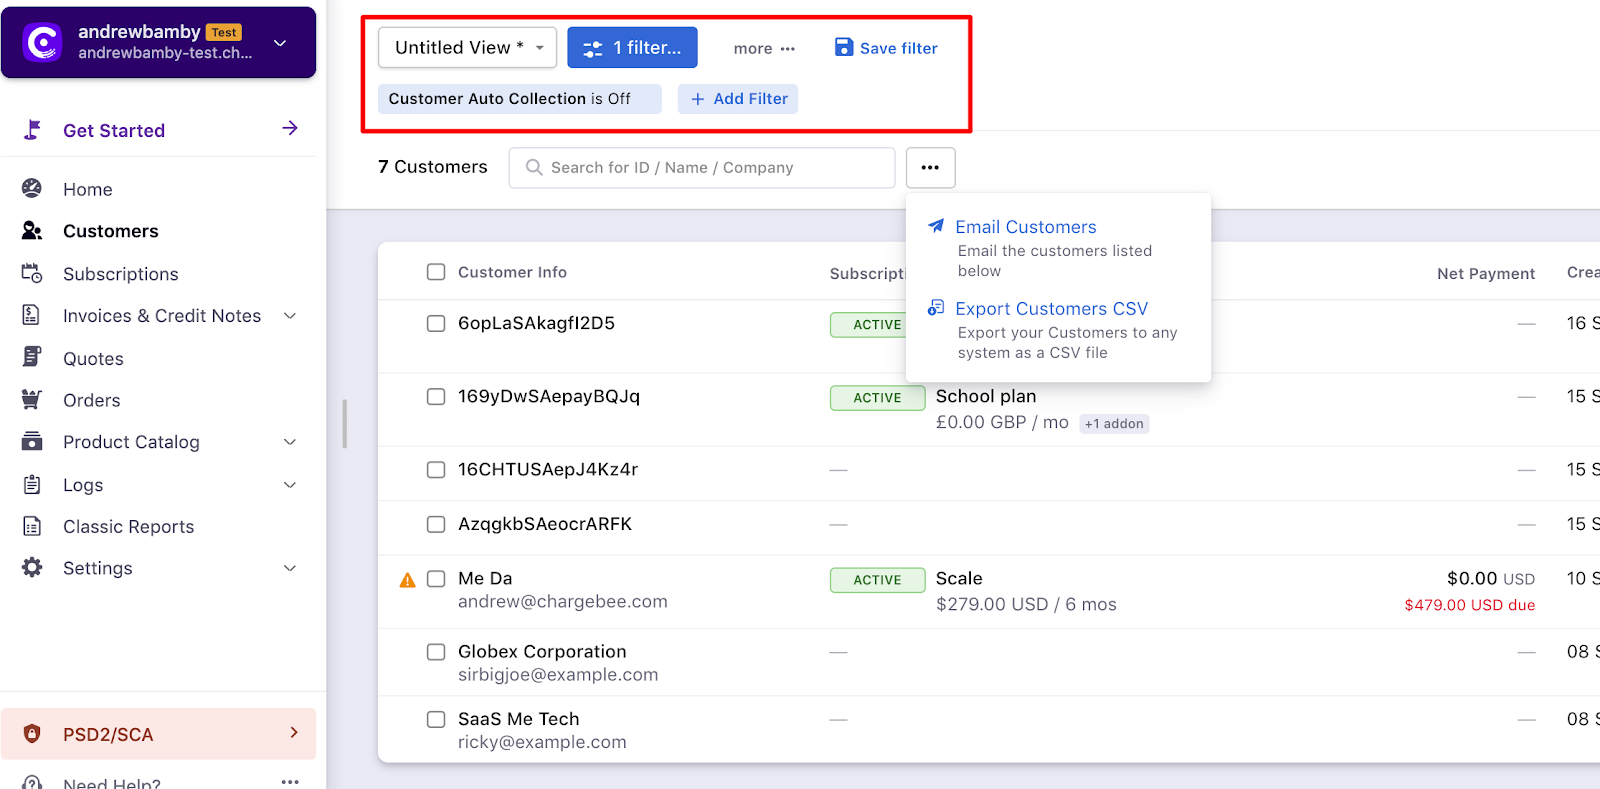
Task: Click the Subscriptions calendar icon
Action: [32, 273]
